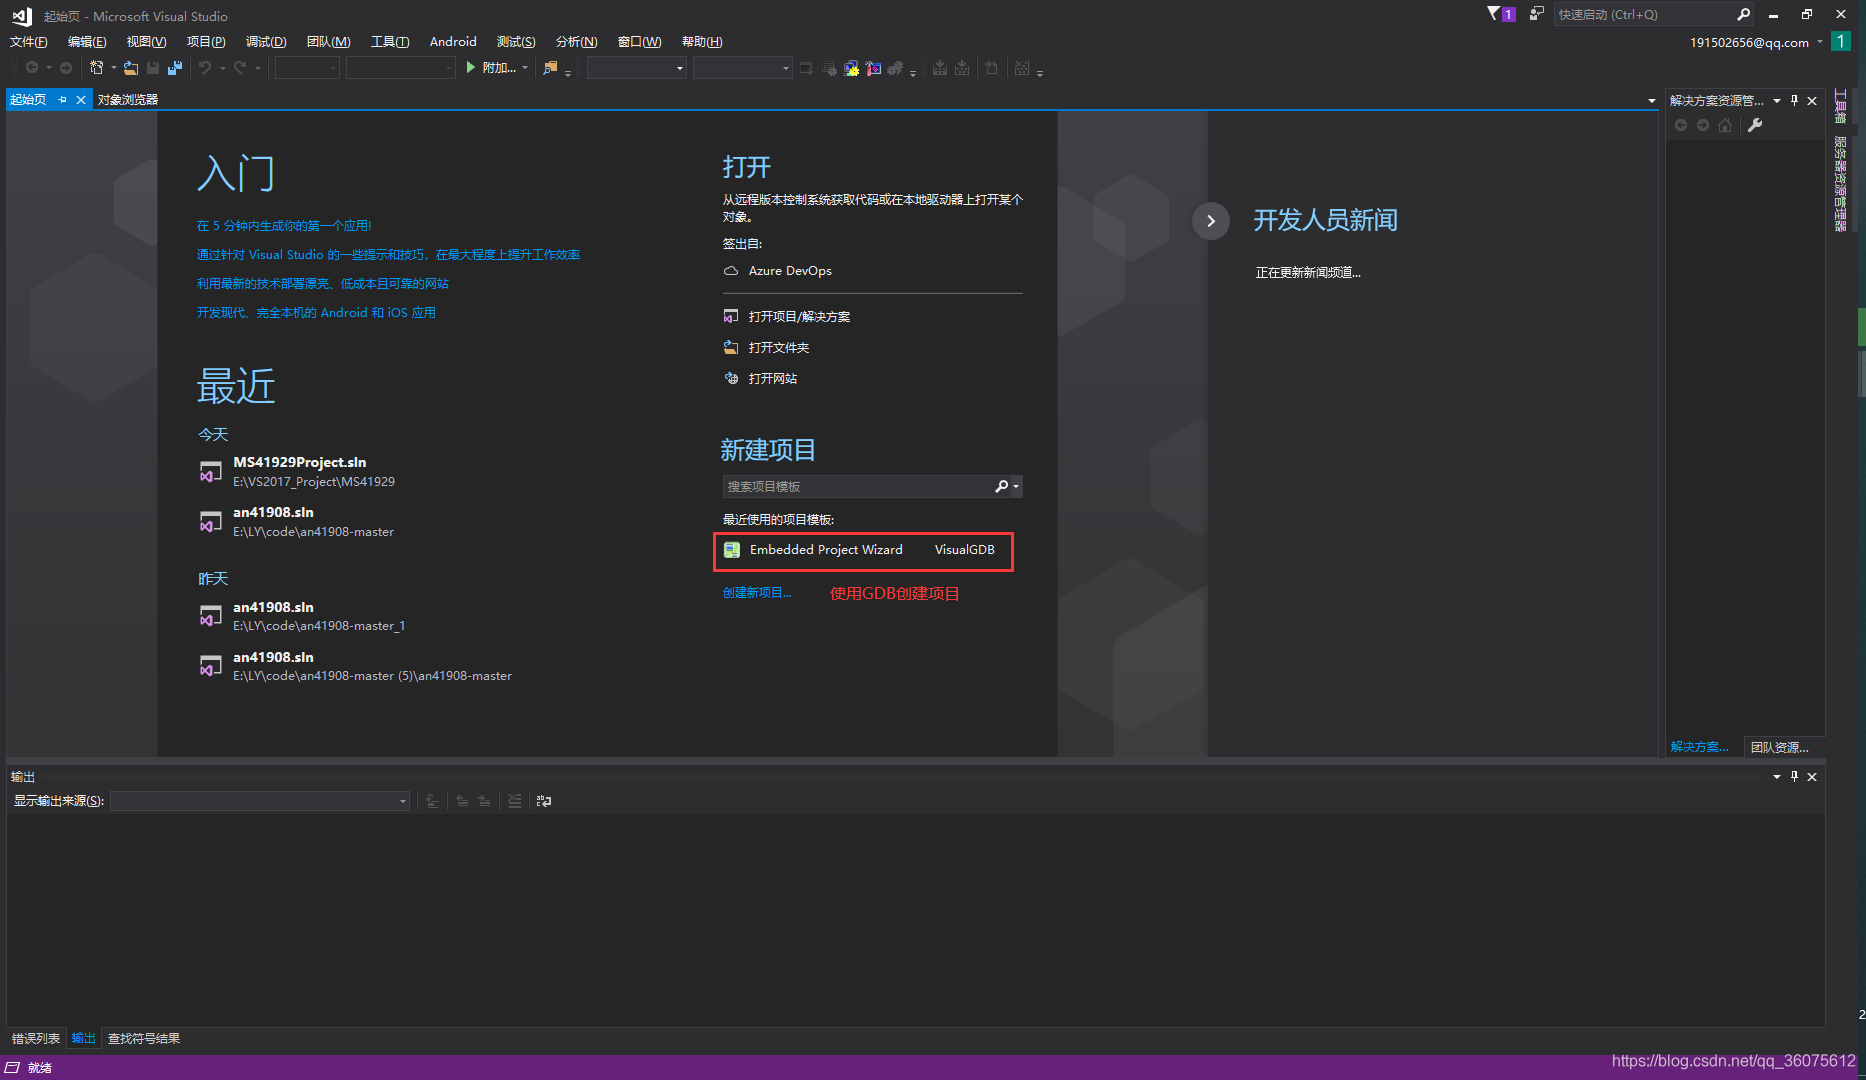
Task: Switch to the 错误列表 tab
Action: pos(36,1038)
